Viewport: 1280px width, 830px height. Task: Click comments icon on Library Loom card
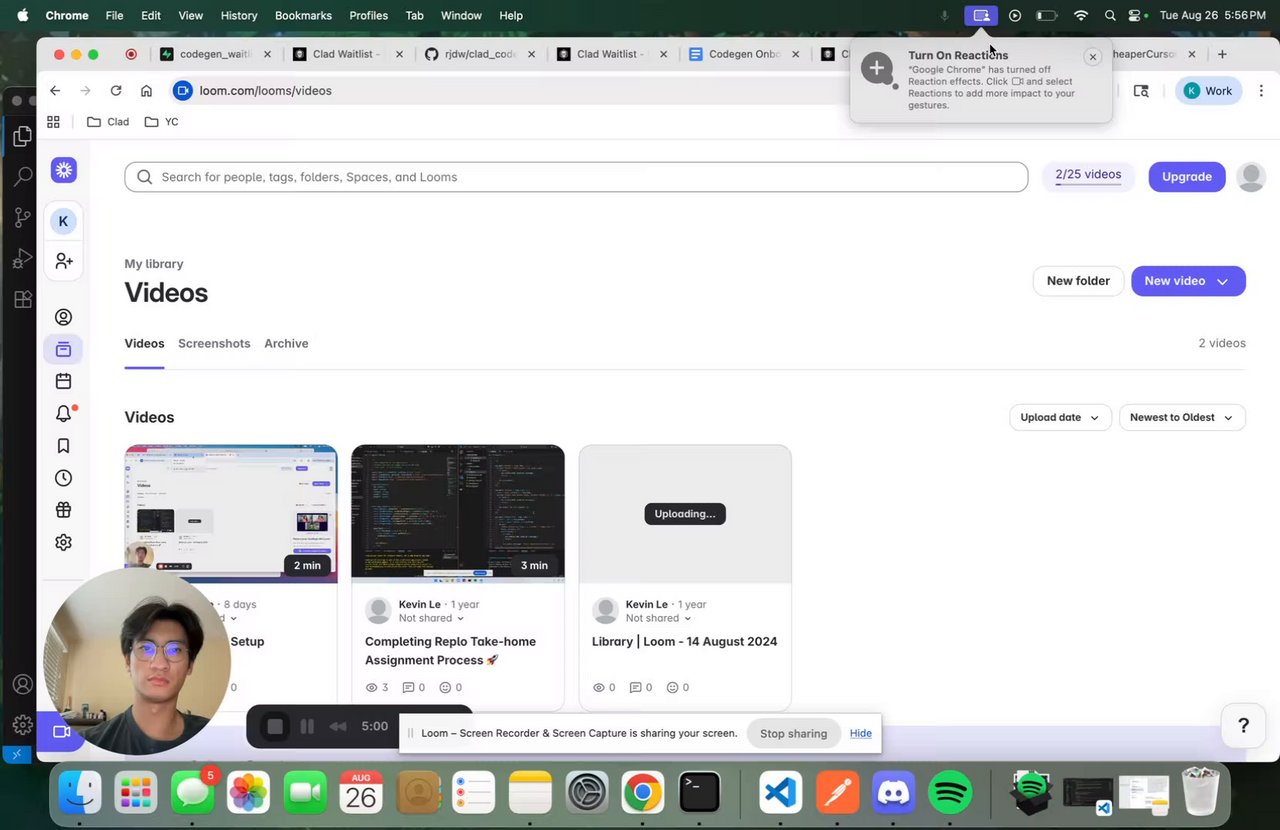(x=635, y=687)
